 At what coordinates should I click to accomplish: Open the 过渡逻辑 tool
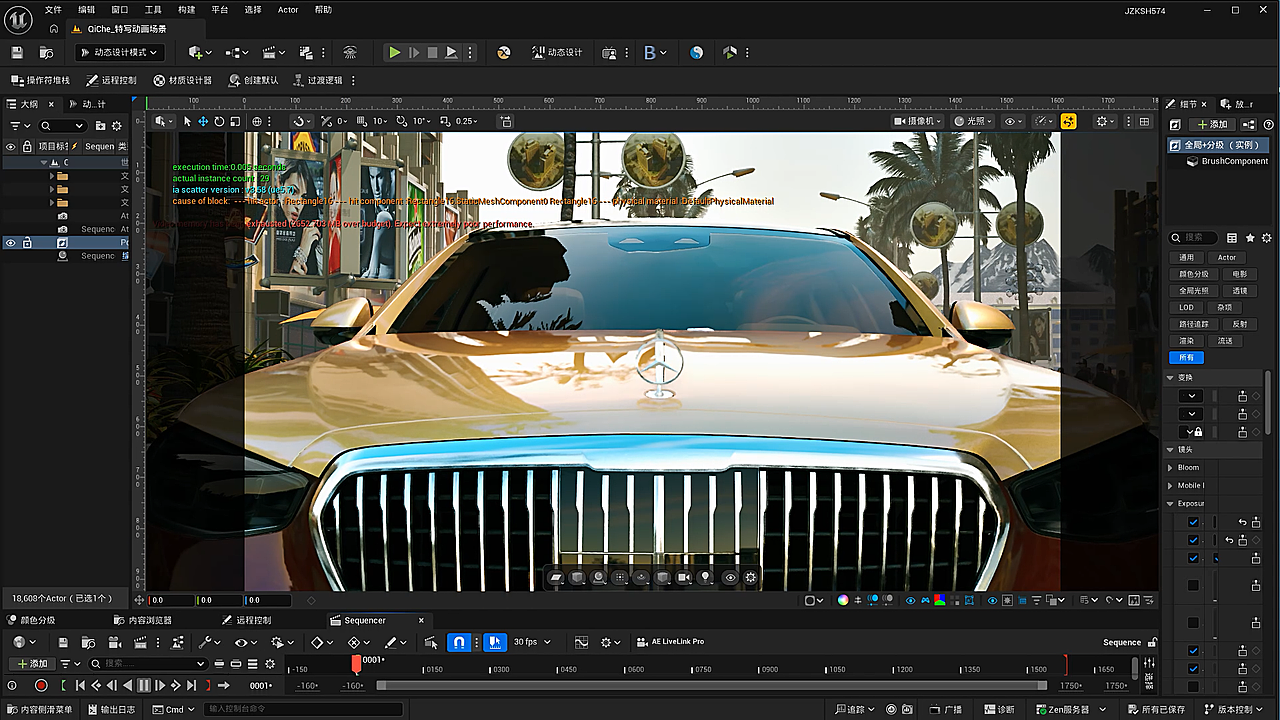(x=318, y=80)
